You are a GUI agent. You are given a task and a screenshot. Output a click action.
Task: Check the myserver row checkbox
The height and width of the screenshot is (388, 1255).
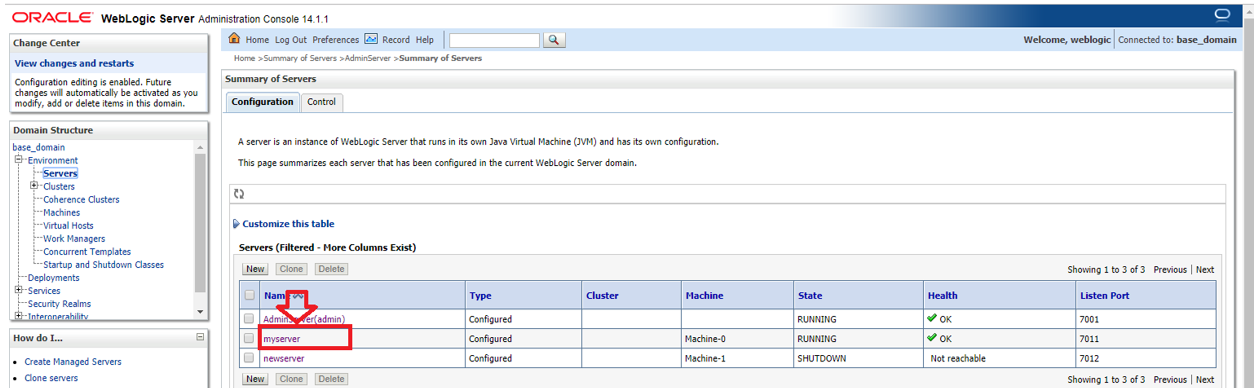249,339
